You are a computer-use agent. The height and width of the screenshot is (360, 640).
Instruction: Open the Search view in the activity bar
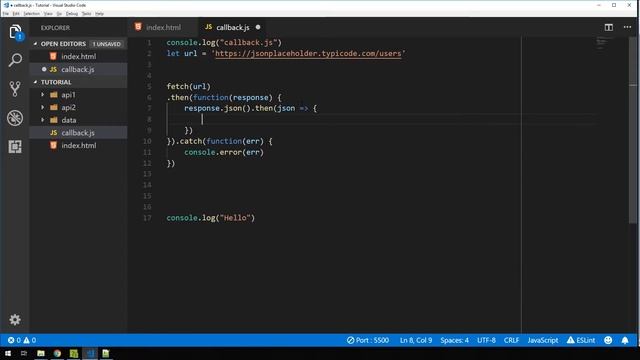[x=15, y=60]
